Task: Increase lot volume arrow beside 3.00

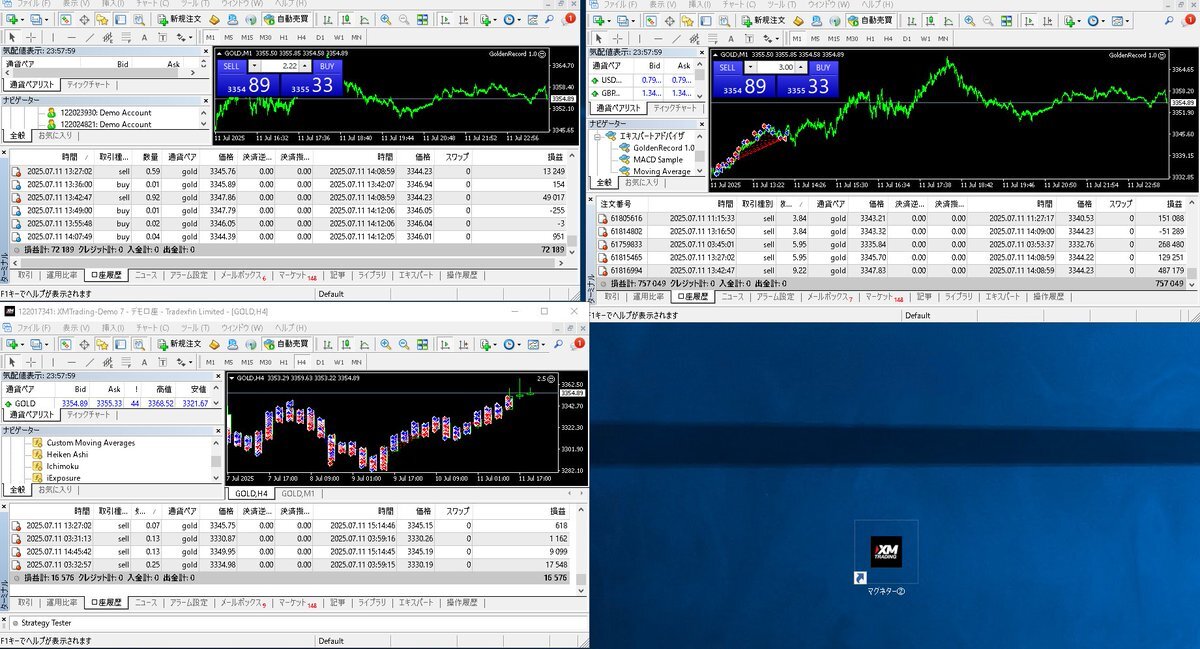Action: tap(801, 67)
